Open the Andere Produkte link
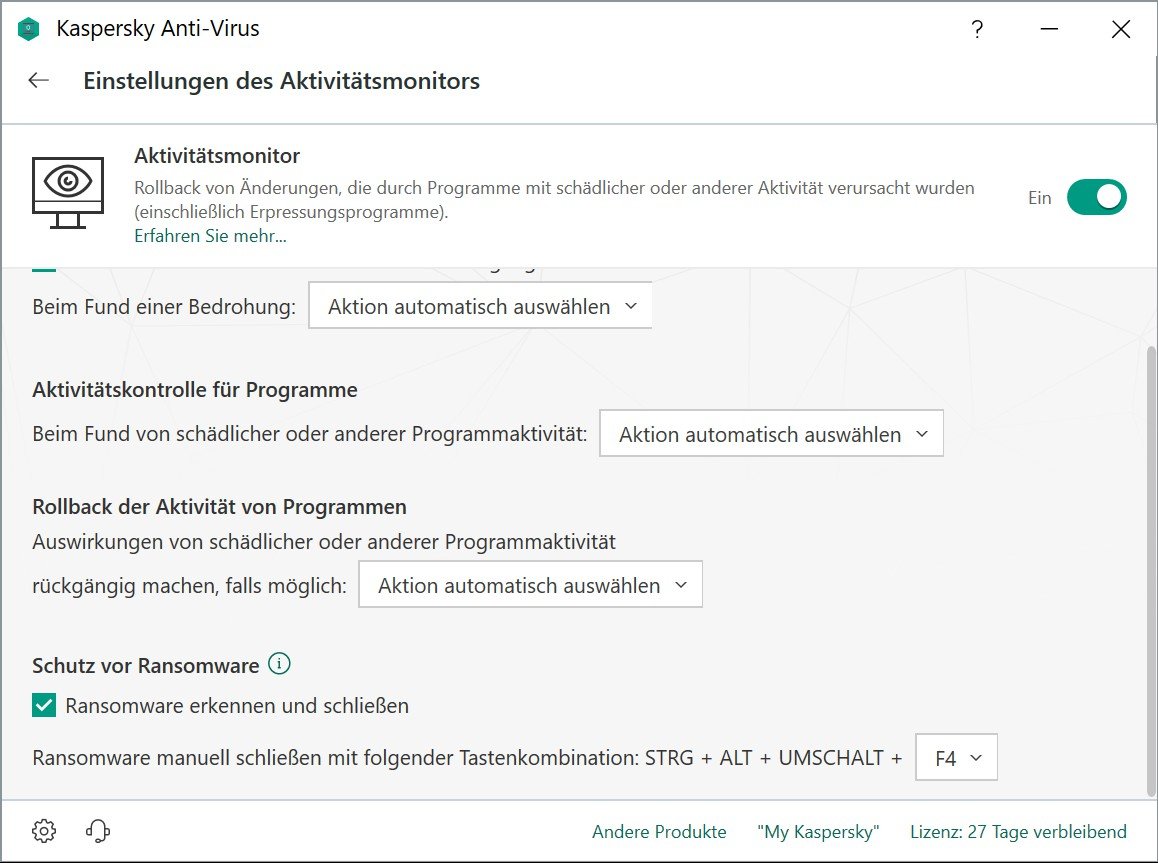1158x863 pixels. [659, 832]
